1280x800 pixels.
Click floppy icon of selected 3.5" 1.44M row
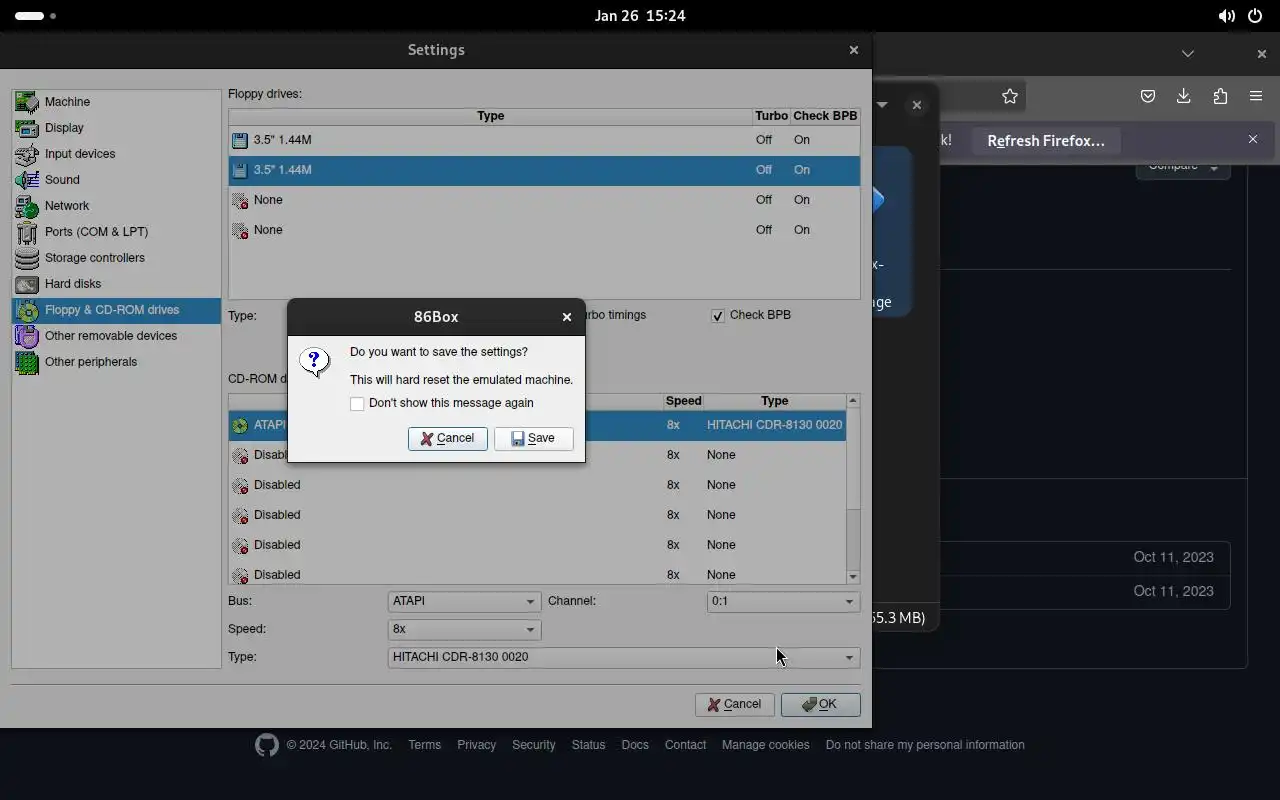(x=240, y=171)
